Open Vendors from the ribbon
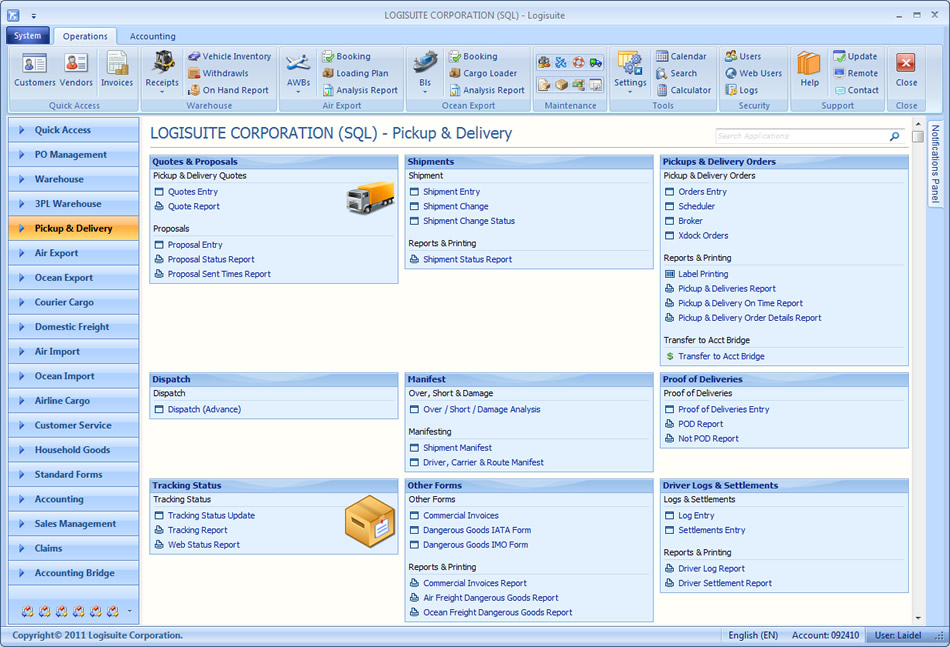 point(76,70)
